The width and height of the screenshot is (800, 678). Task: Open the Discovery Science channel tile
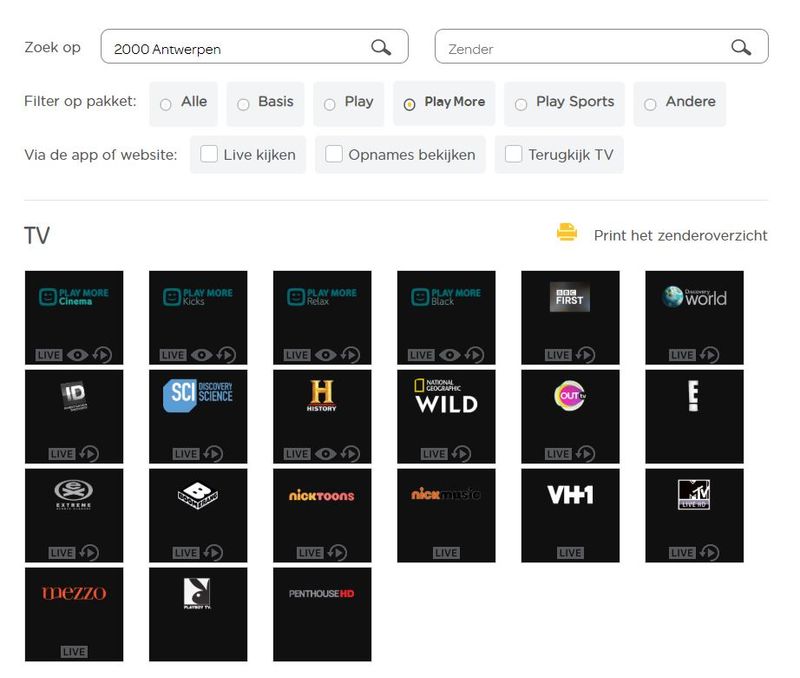click(x=198, y=416)
